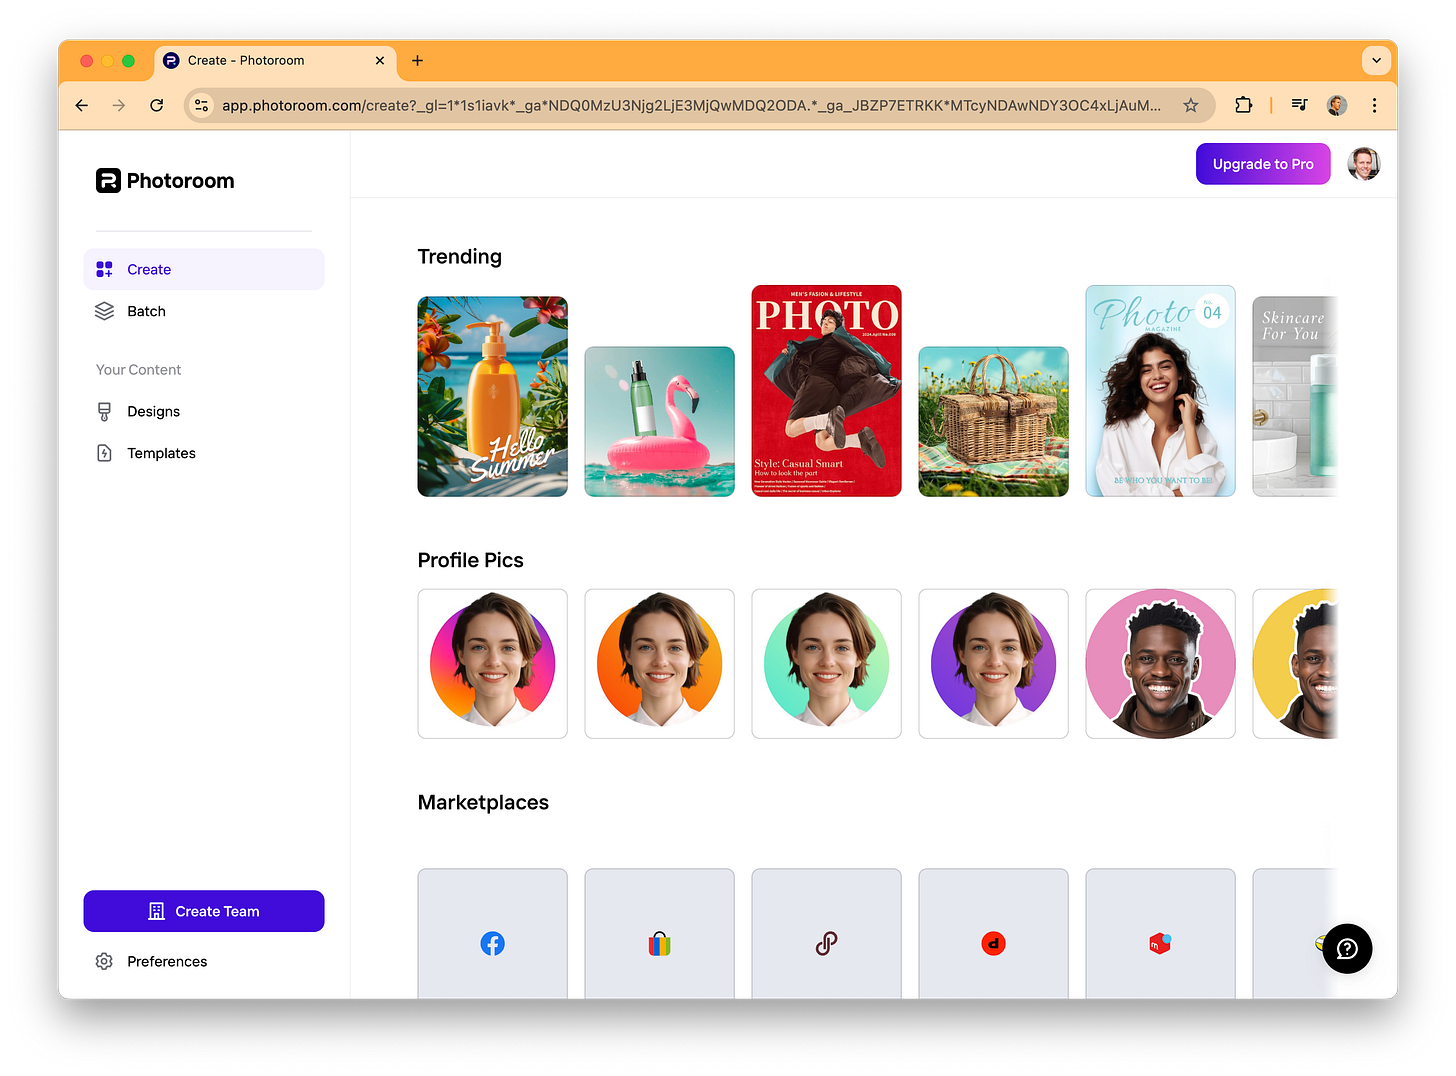Click the app.photoroom.com address bar
Image resolution: width=1456 pixels, height=1076 pixels.
[691, 105]
